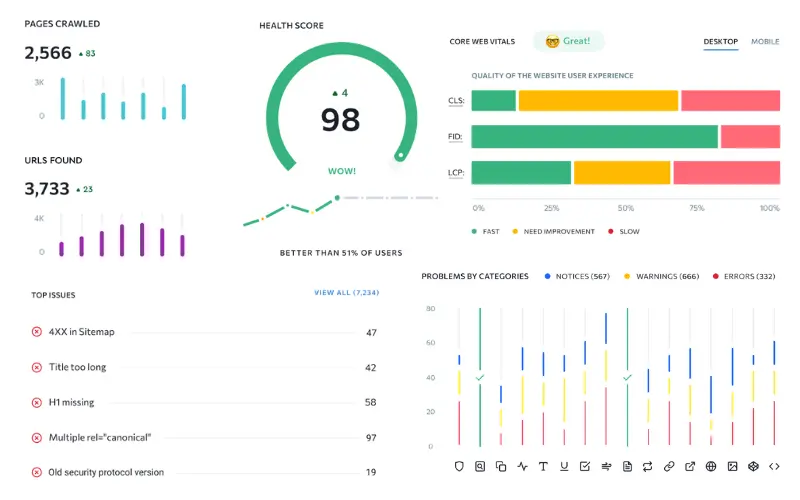
Task: Click the green checkmark on second category bar
Action: click(x=480, y=378)
